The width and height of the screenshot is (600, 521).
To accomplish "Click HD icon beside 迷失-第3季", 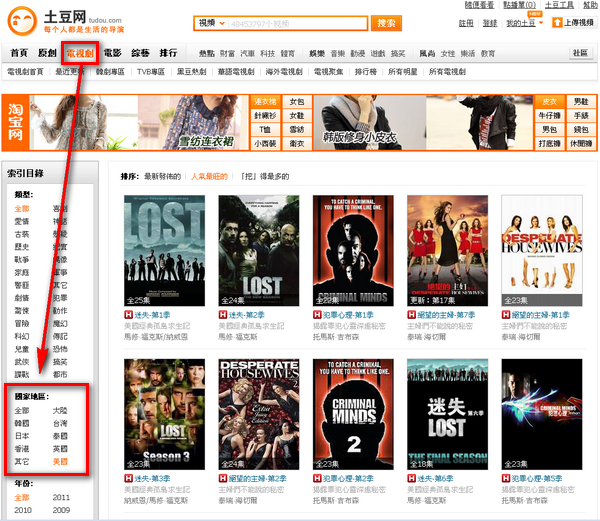I will click(x=128, y=479).
